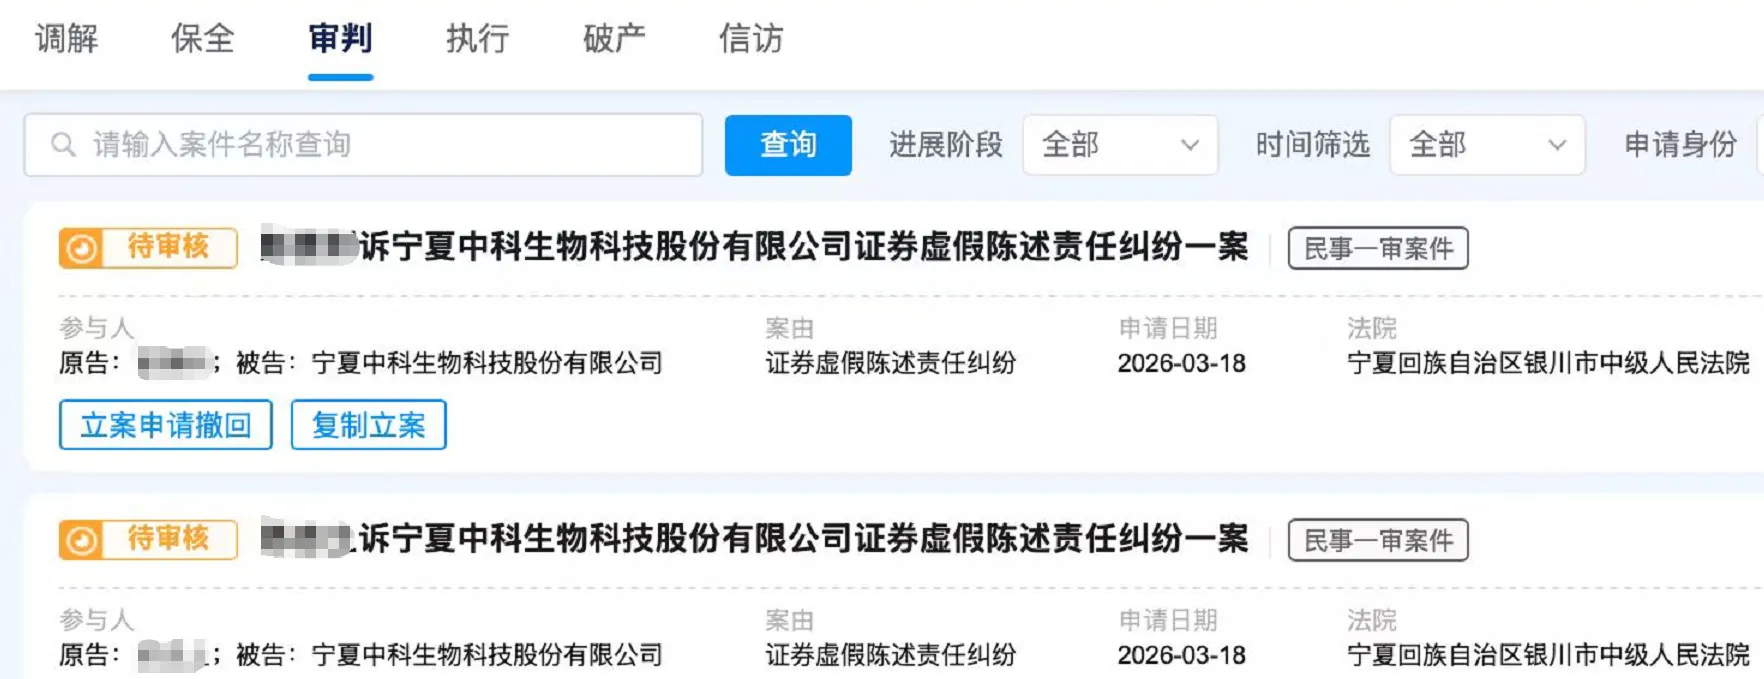Click the 待审核 status icon of first case
Image resolution: width=1764 pixels, height=679 pixels.
(82, 248)
